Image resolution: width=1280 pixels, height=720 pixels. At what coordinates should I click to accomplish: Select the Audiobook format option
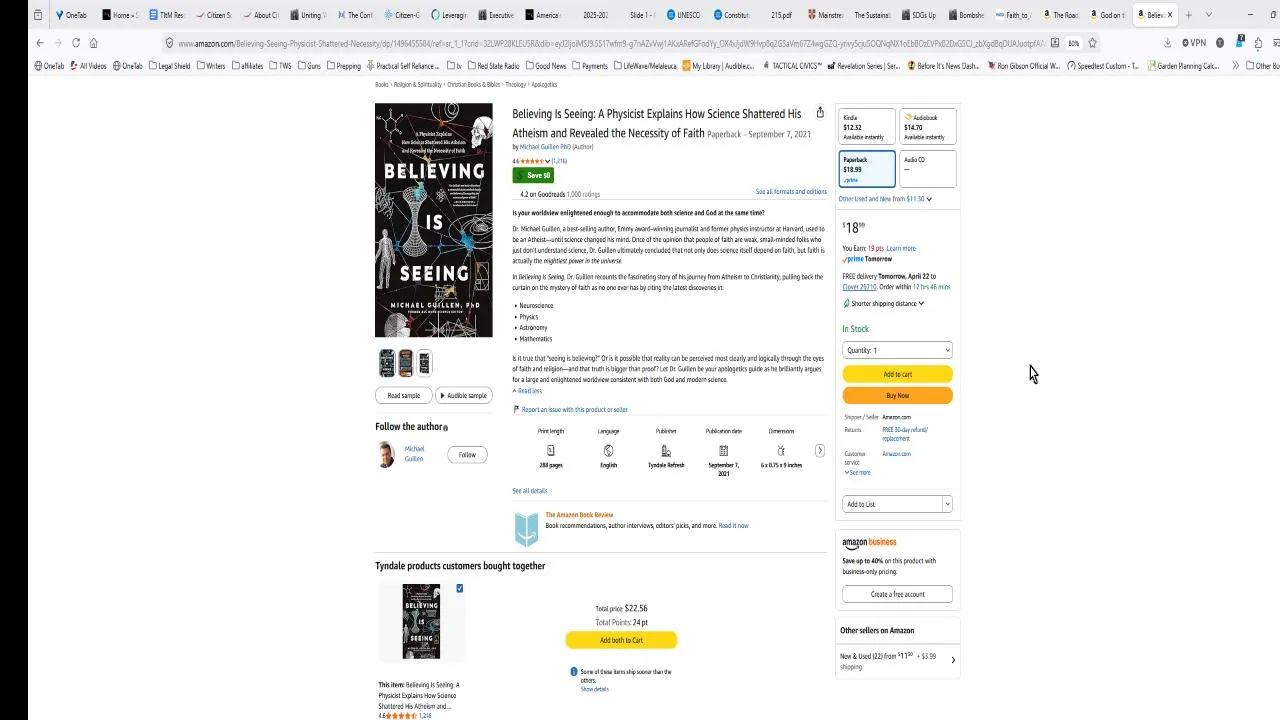(927, 127)
